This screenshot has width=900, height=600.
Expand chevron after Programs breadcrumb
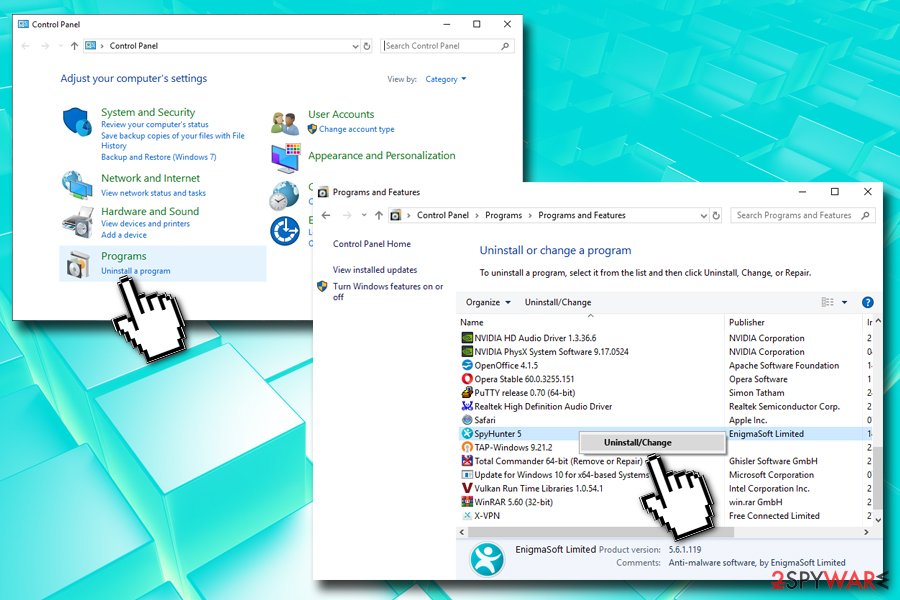[529, 215]
